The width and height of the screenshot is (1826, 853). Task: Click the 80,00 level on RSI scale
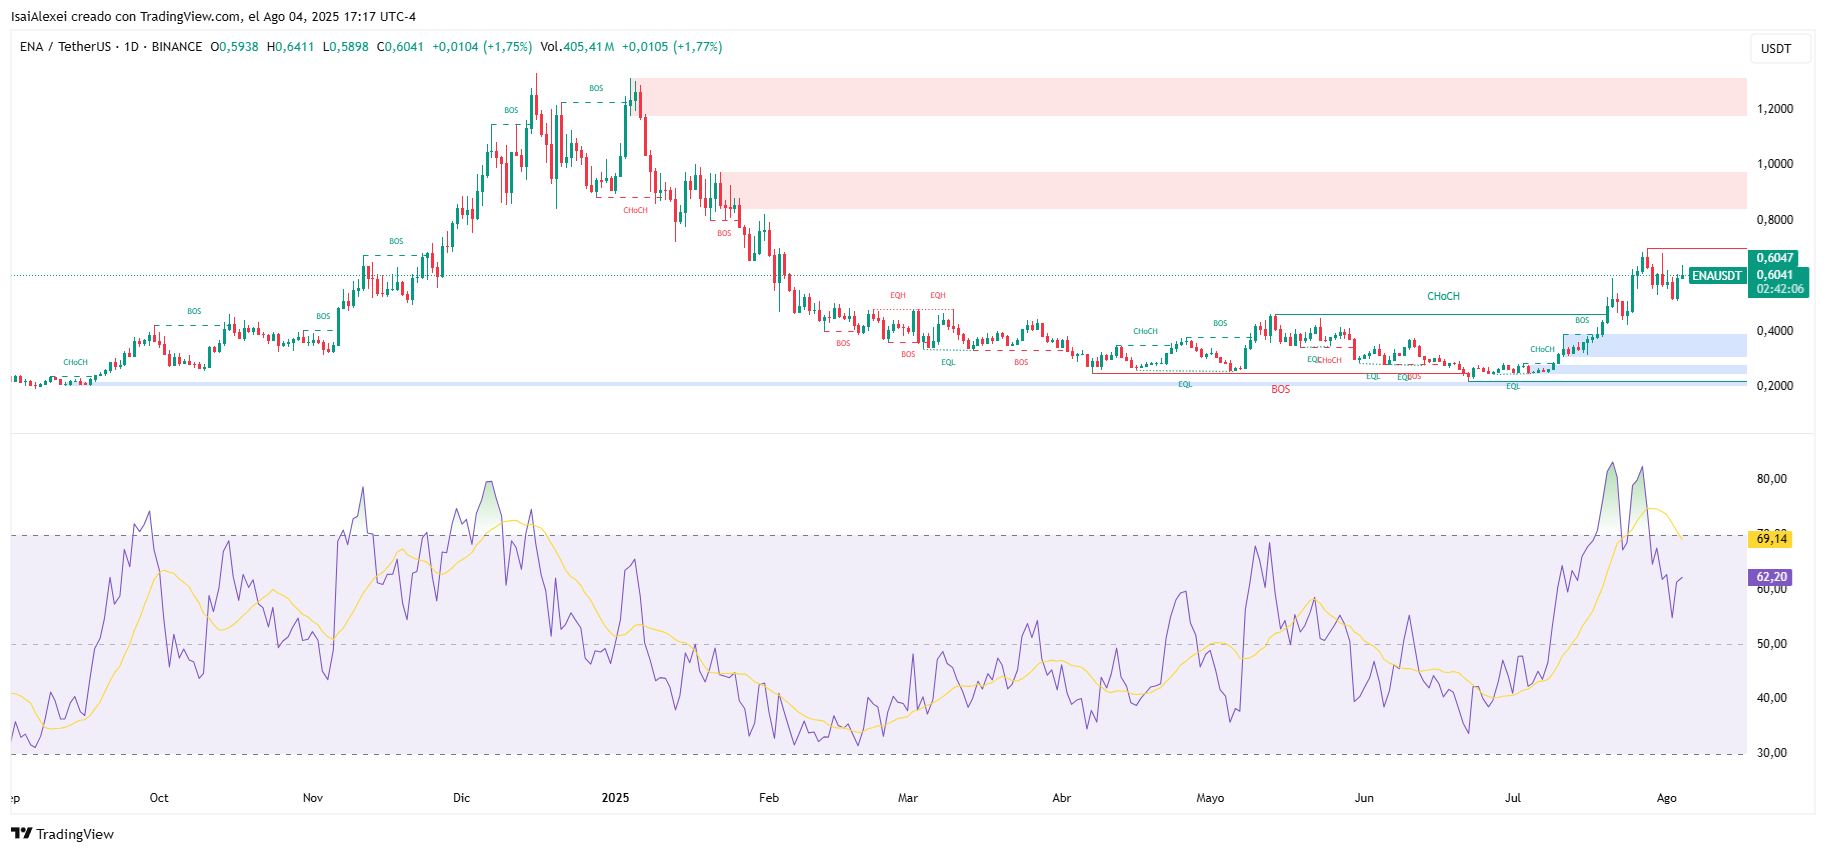coord(1771,479)
